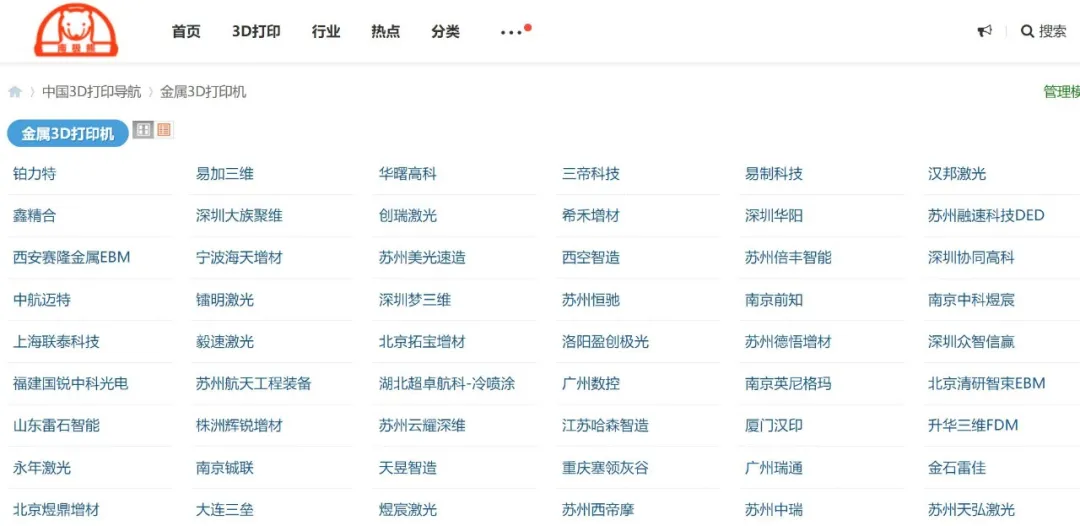Open the 铂力特 company link
The height and width of the screenshot is (526, 1080).
coord(35,174)
